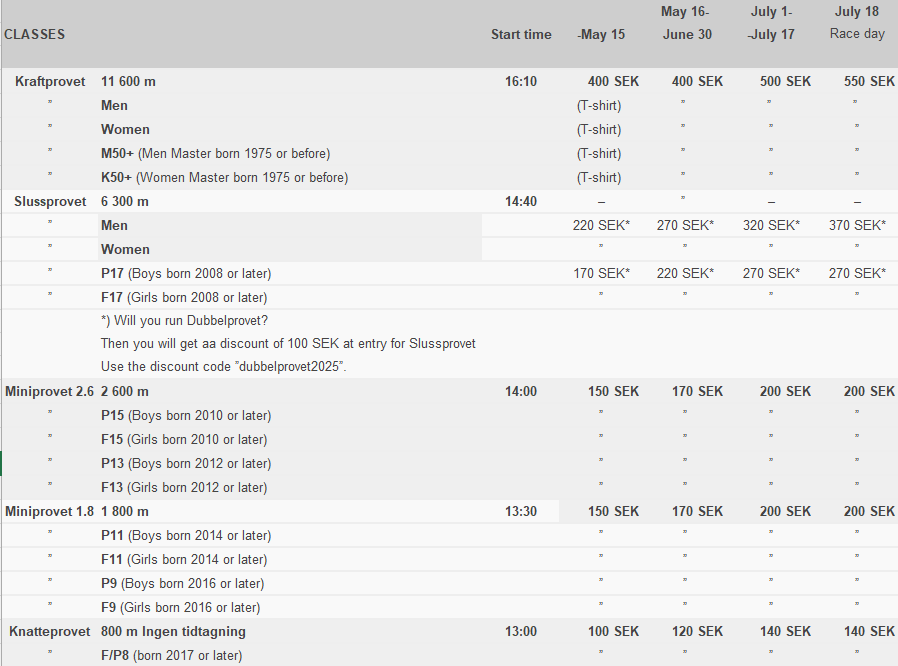The width and height of the screenshot is (898, 666).
Task: Click the Miniprovet 1.8 class name
Action: (50, 511)
